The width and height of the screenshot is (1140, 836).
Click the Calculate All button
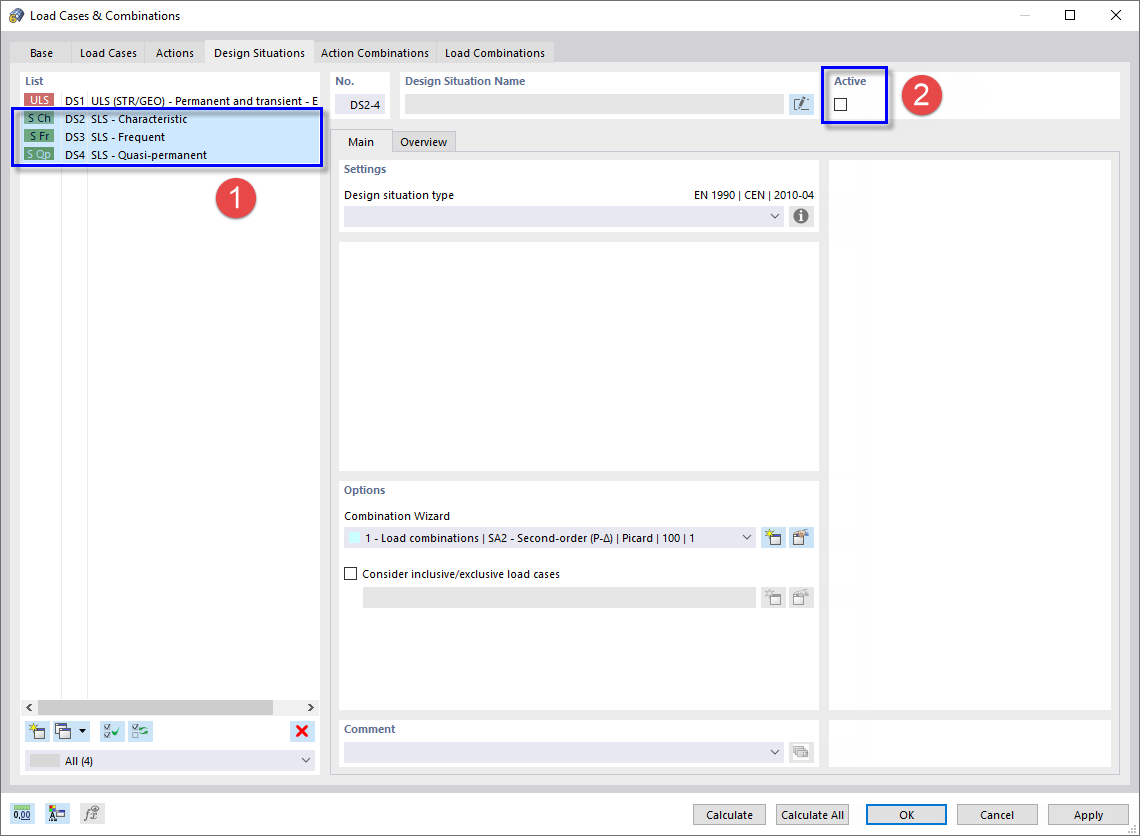coord(812,815)
